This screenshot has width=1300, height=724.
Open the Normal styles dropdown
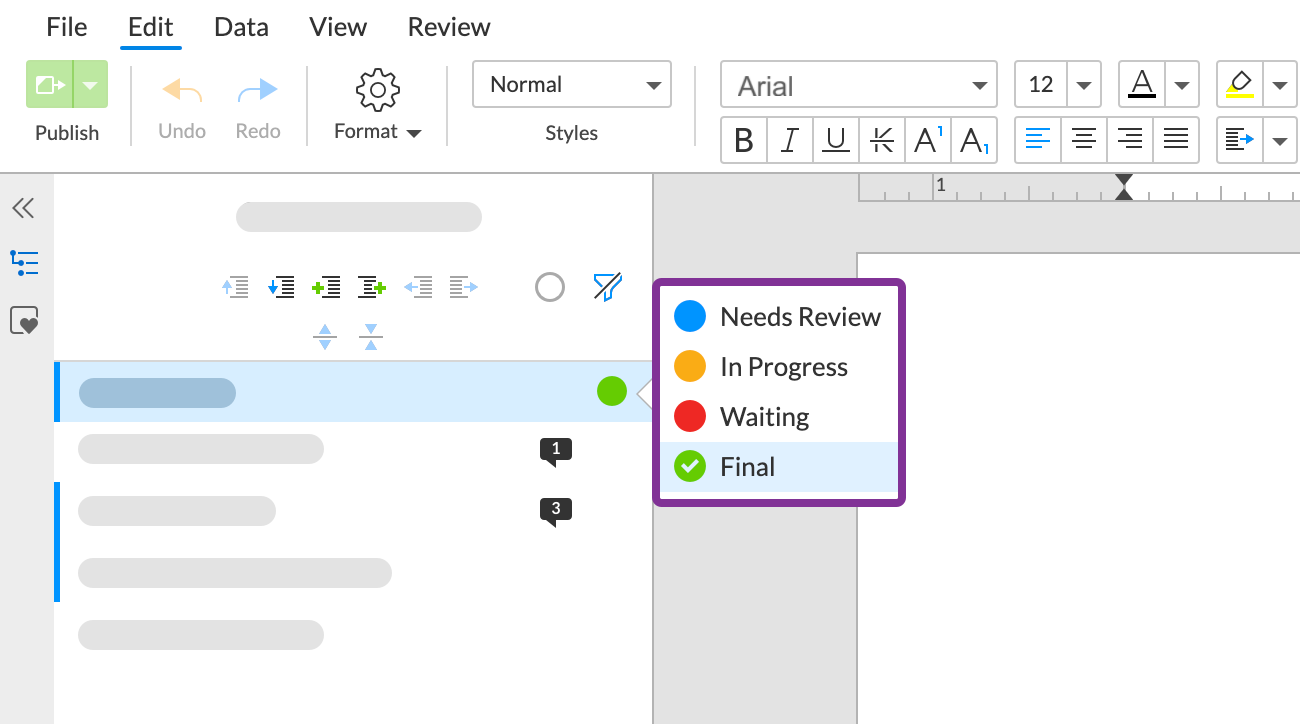tap(571, 85)
